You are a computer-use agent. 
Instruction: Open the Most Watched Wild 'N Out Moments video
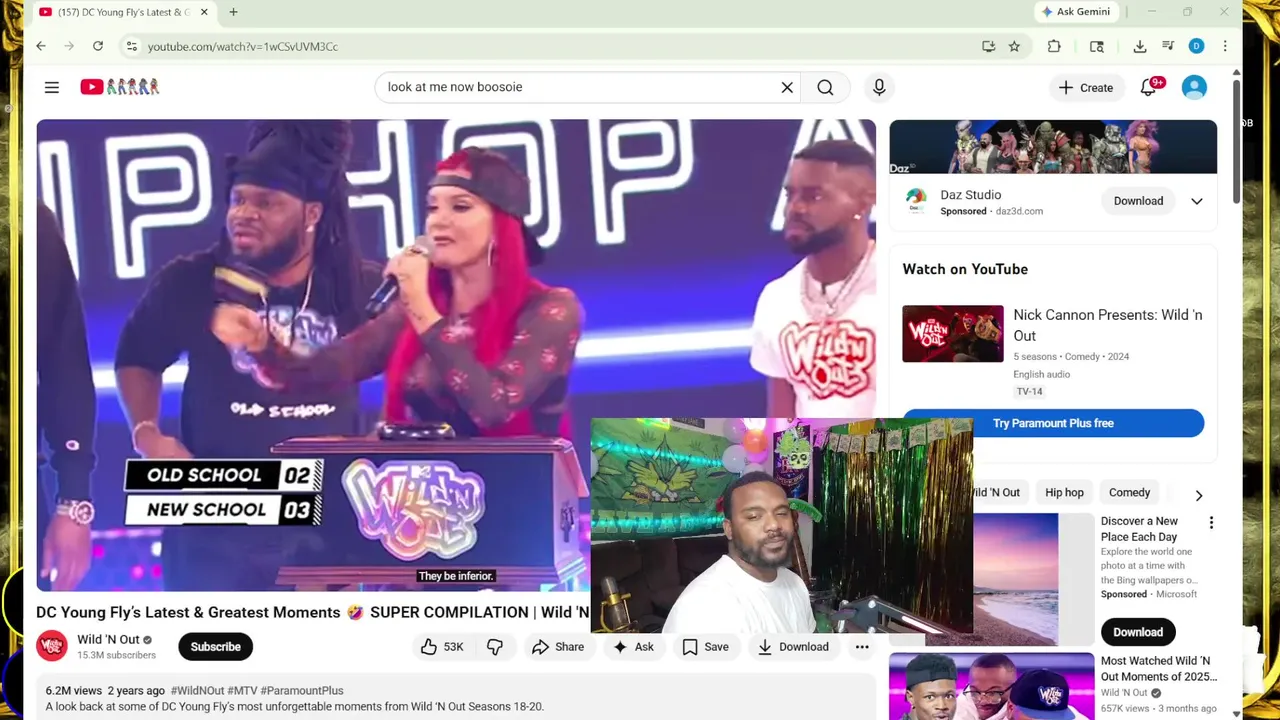[991, 686]
